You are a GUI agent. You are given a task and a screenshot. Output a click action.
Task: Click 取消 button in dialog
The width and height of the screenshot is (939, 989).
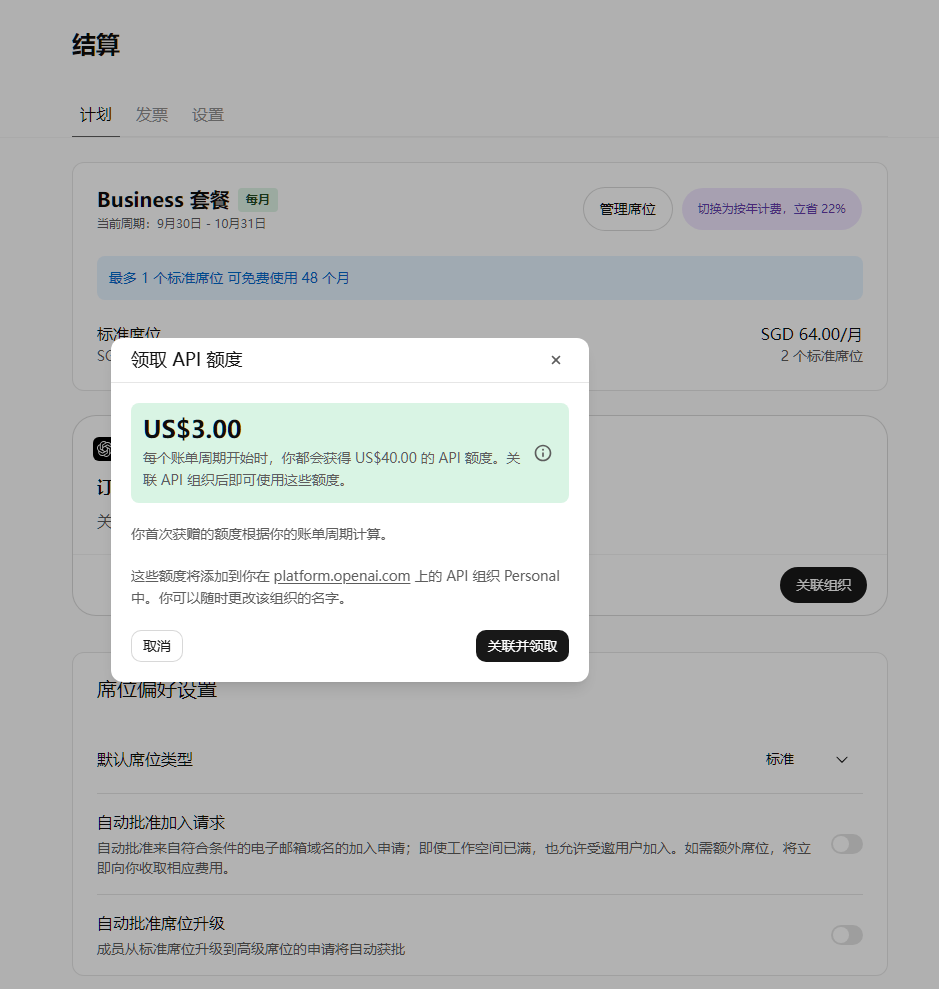(x=157, y=646)
